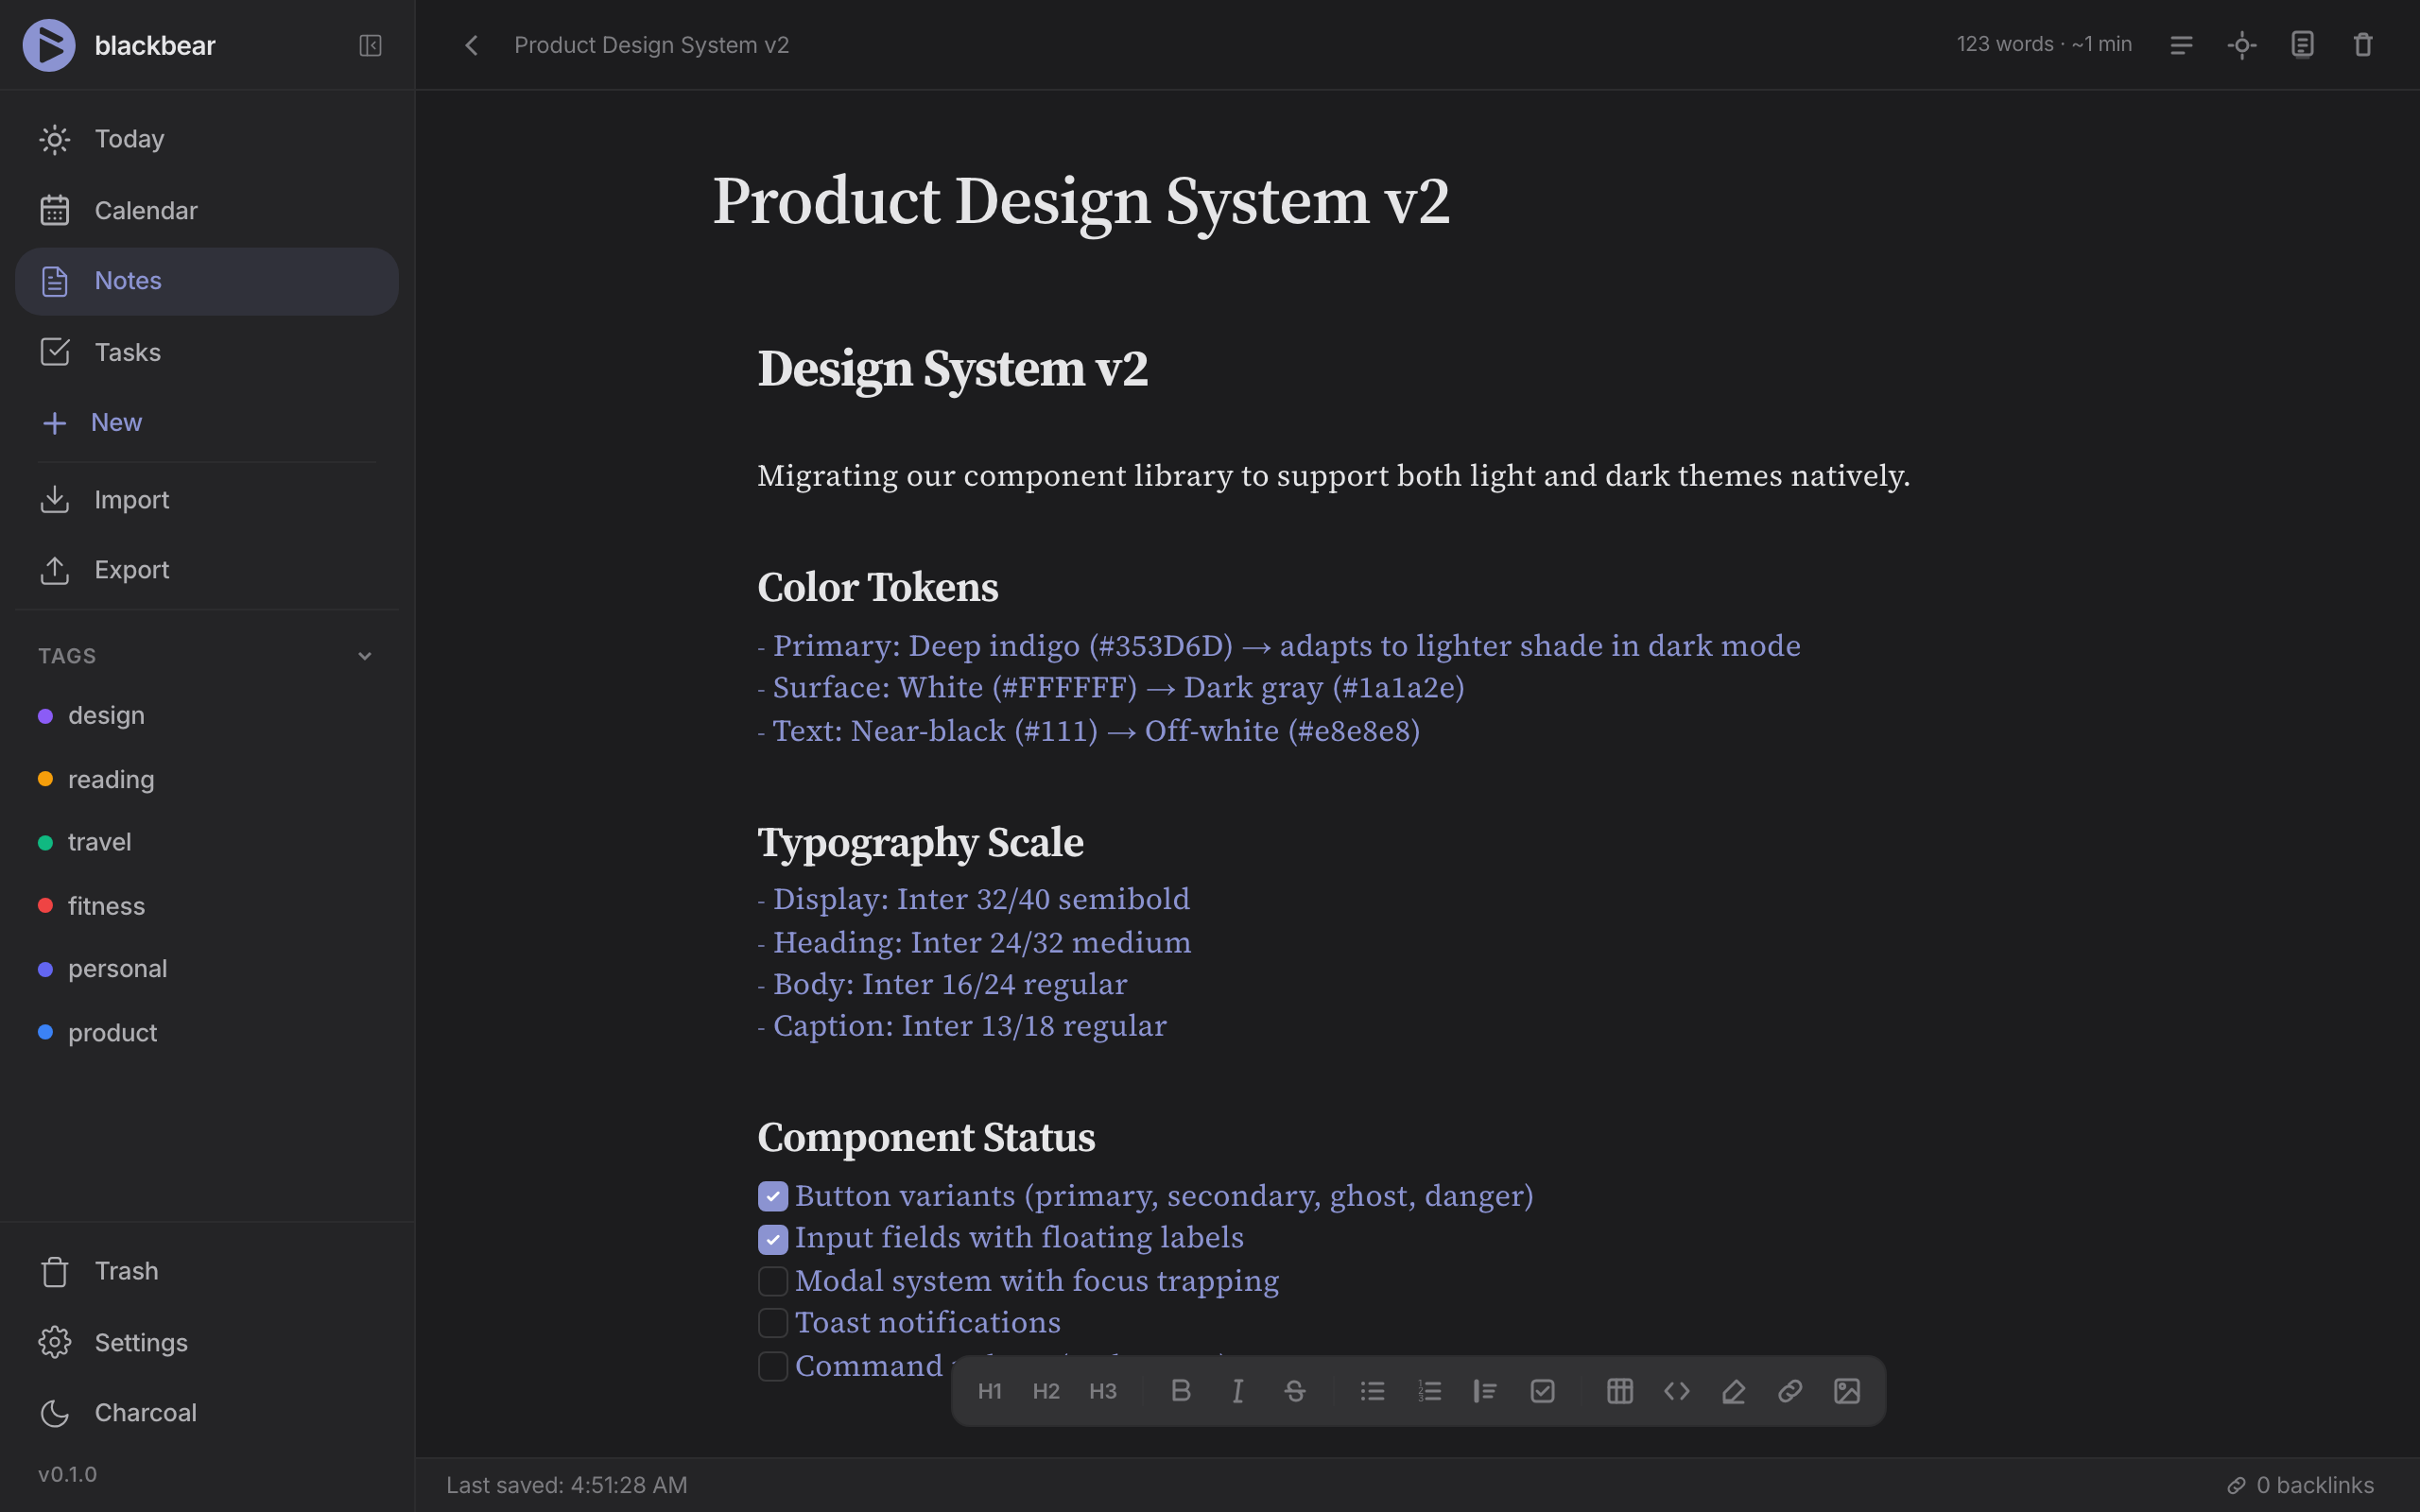Collapse the TAGS section
The image size is (2420, 1512).
tap(364, 655)
